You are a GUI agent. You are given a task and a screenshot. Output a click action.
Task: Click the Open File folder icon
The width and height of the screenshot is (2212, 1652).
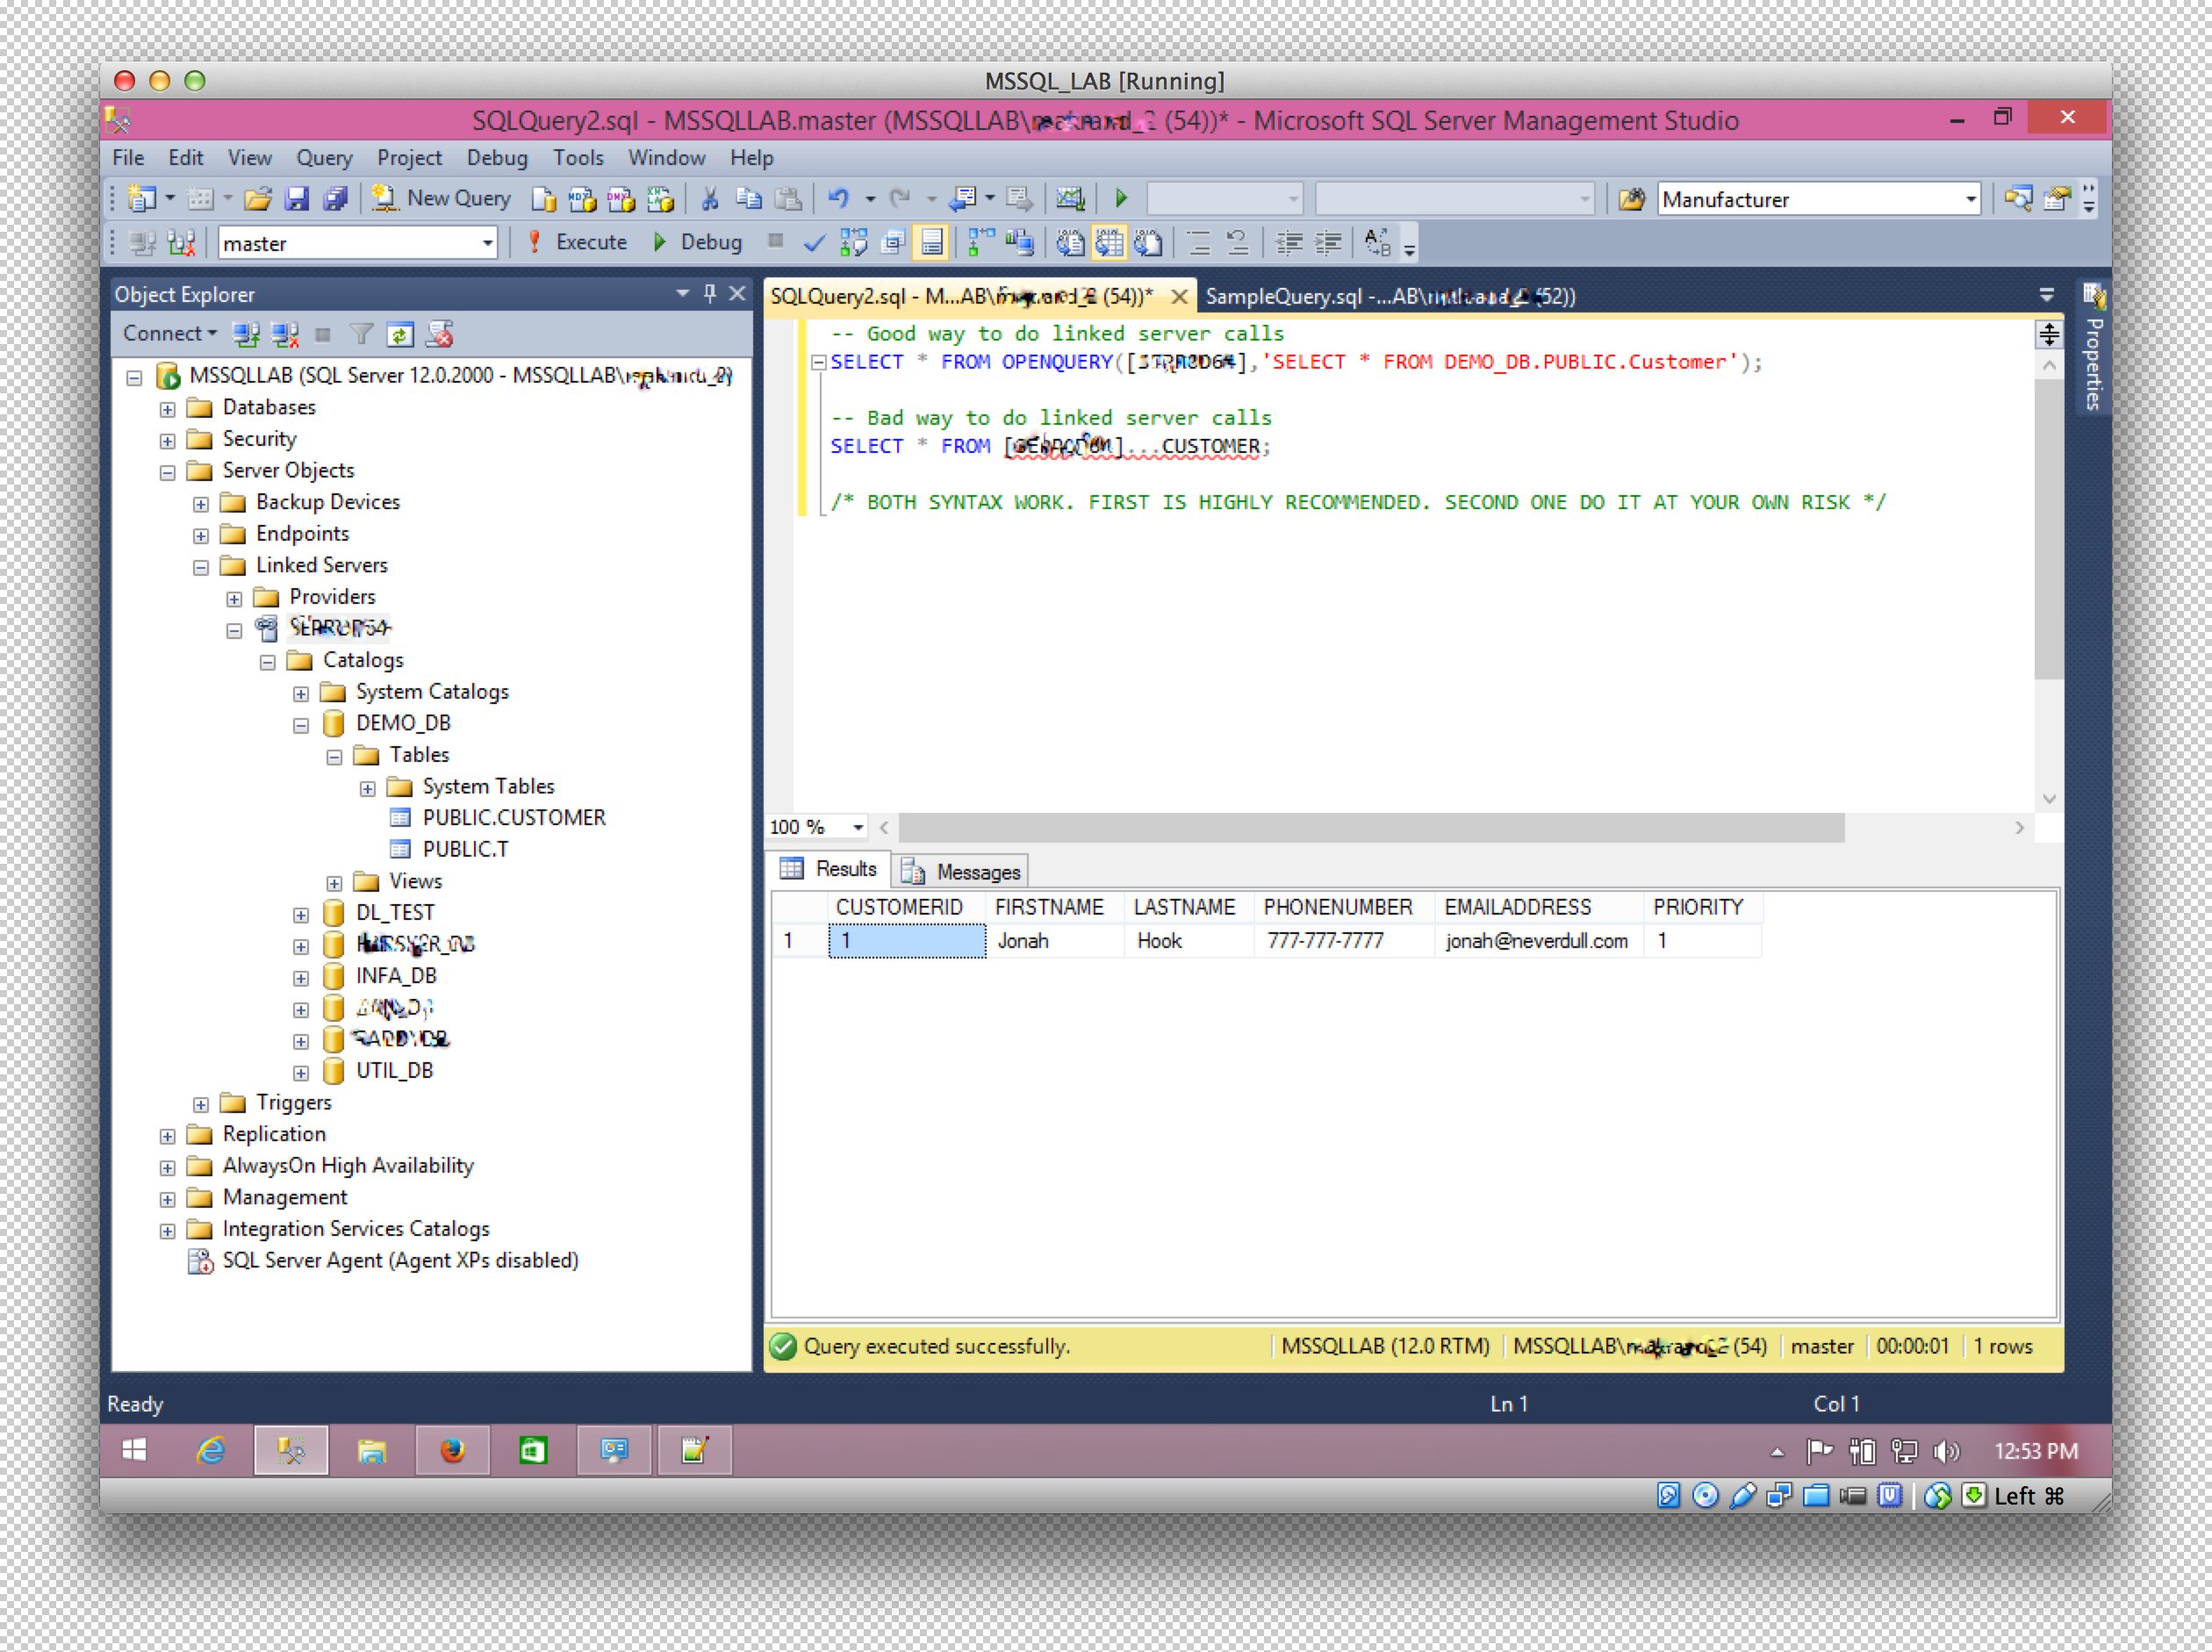258,199
